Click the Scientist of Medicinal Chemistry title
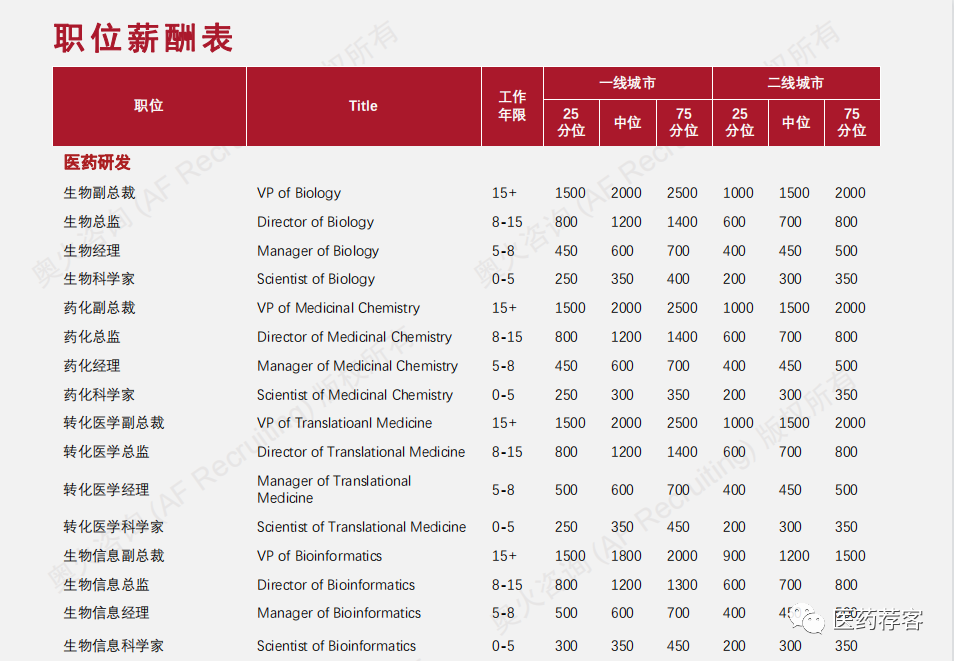This screenshot has width=954, height=661. coord(355,395)
